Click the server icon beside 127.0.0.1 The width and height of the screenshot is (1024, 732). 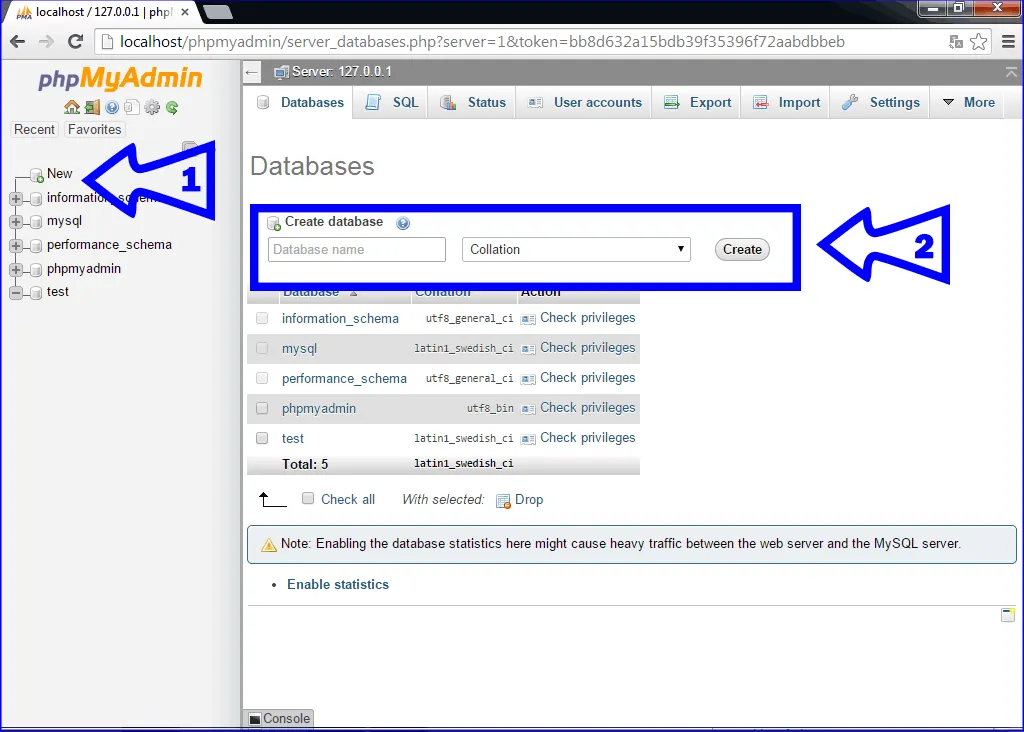pyautogui.click(x=281, y=72)
